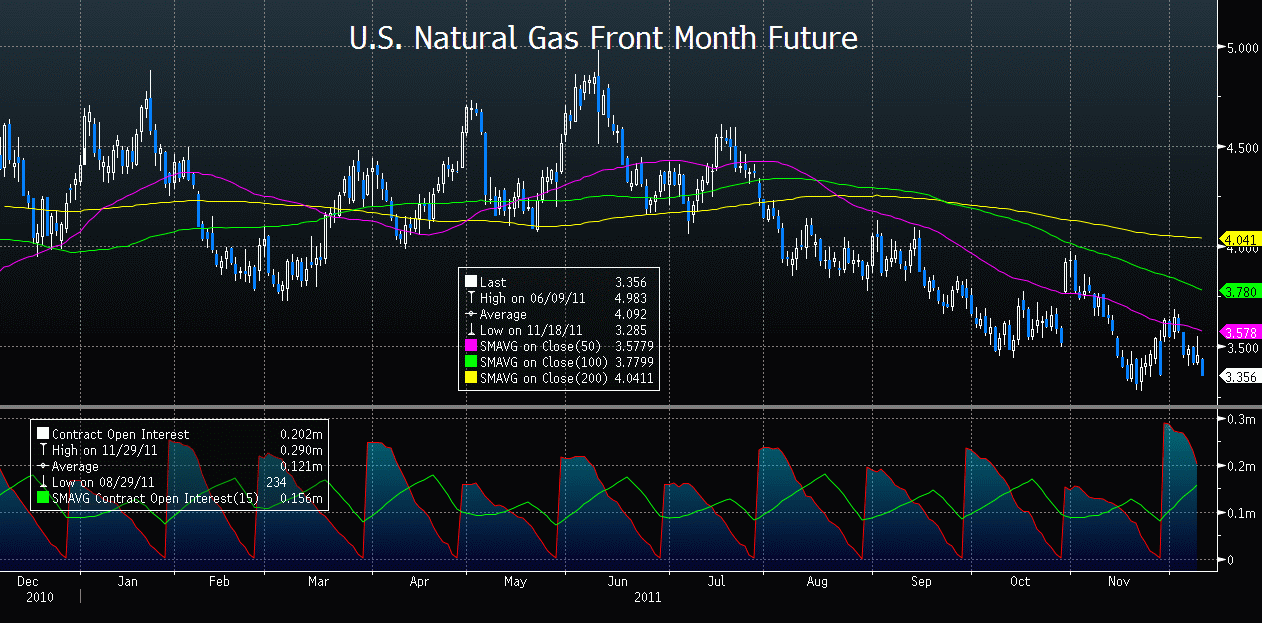
Task: Click the white Contract Open Interest legend square
Action: pyautogui.click(x=42, y=435)
